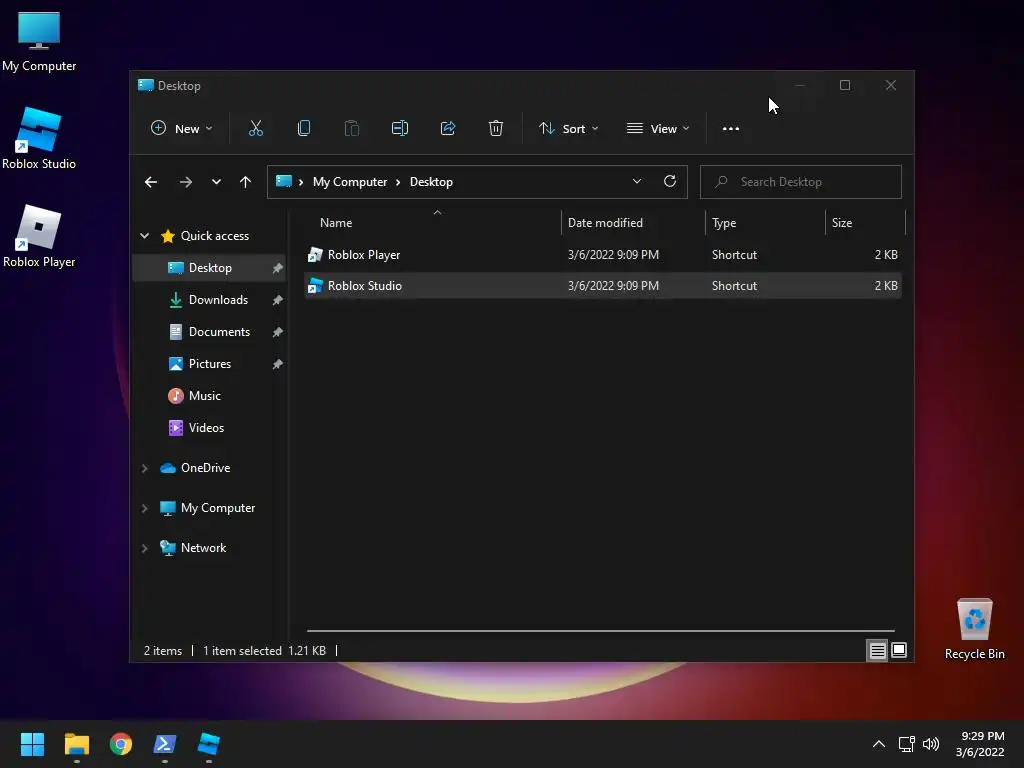Open the Sort options dropdown
1024x768 pixels.
pos(569,129)
